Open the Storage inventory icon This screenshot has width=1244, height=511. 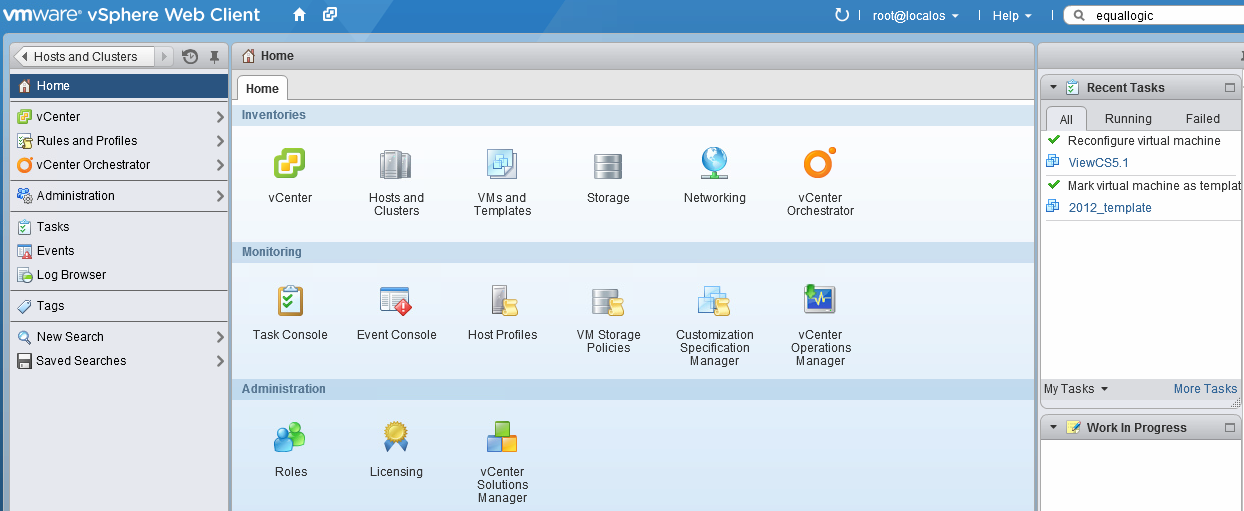pos(608,164)
